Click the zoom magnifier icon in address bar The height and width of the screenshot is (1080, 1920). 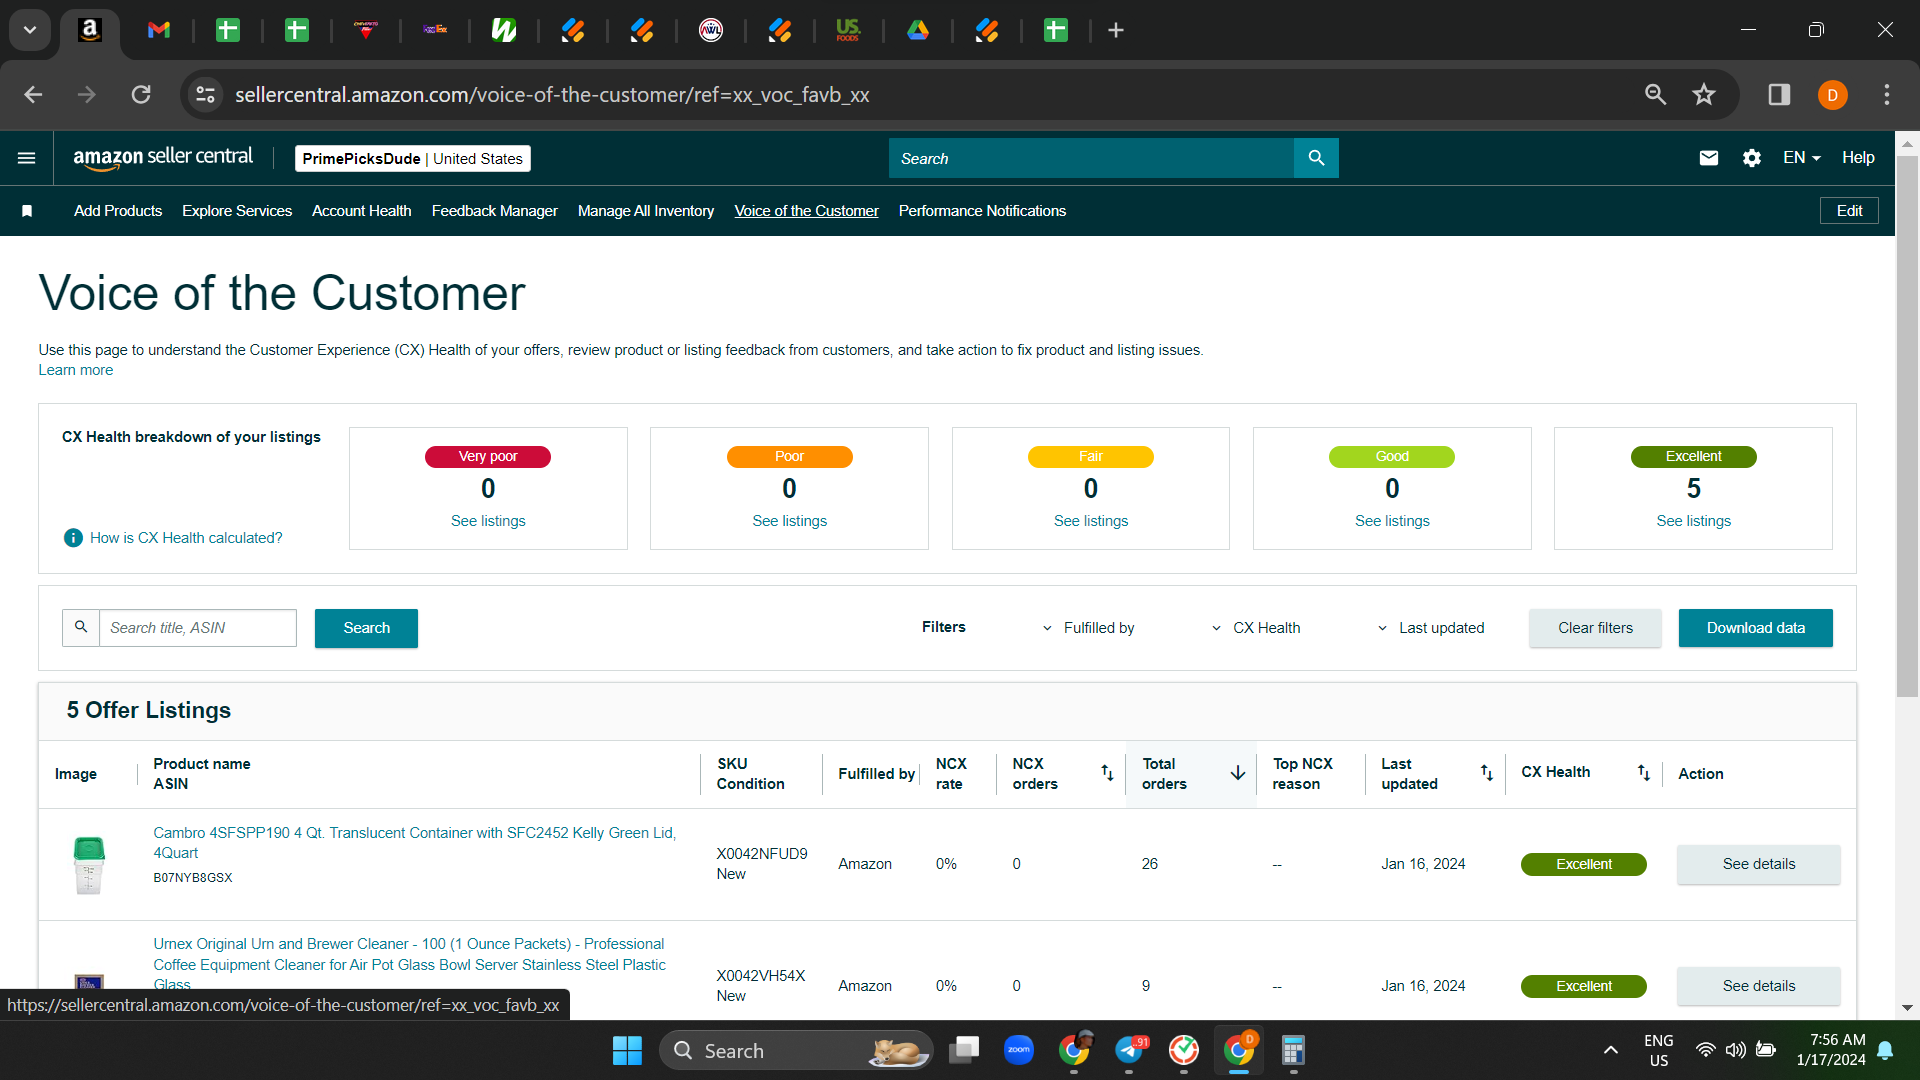click(x=1656, y=95)
